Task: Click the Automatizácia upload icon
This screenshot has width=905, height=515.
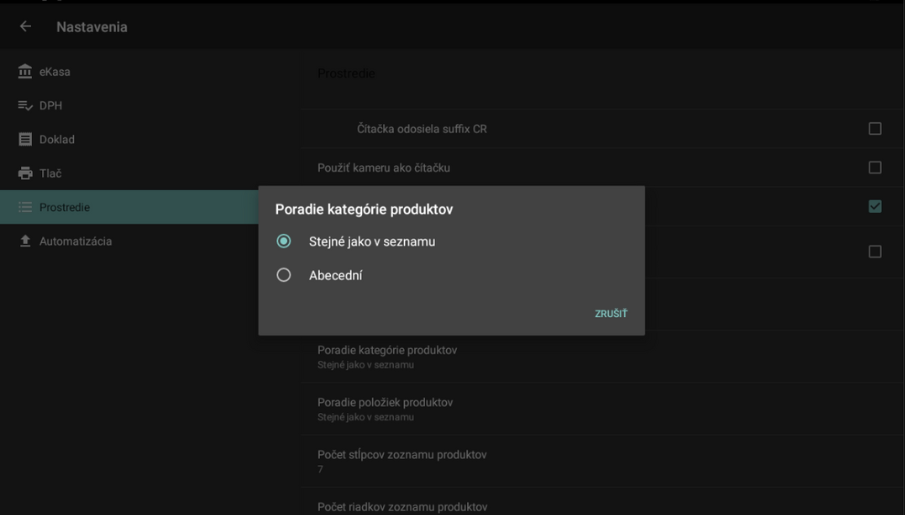Action: (26, 242)
